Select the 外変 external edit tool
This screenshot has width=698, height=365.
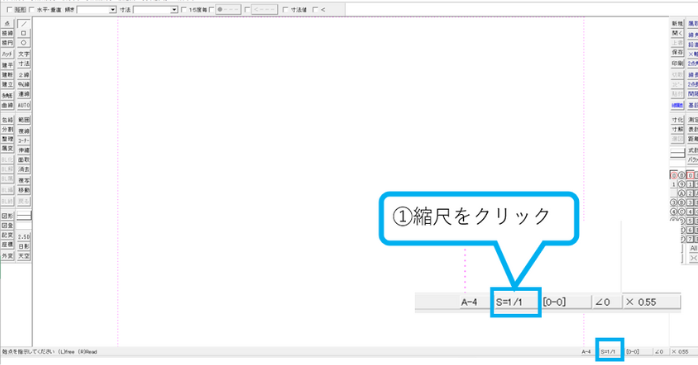point(7,256)
